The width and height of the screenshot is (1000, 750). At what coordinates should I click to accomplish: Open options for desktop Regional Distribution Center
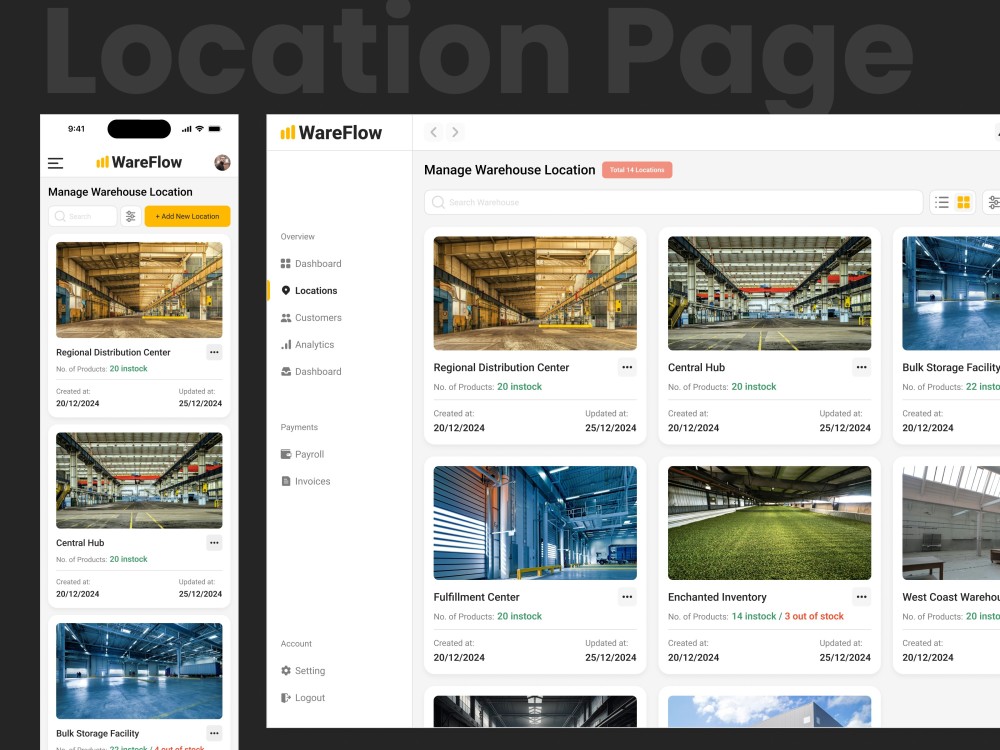627,367
